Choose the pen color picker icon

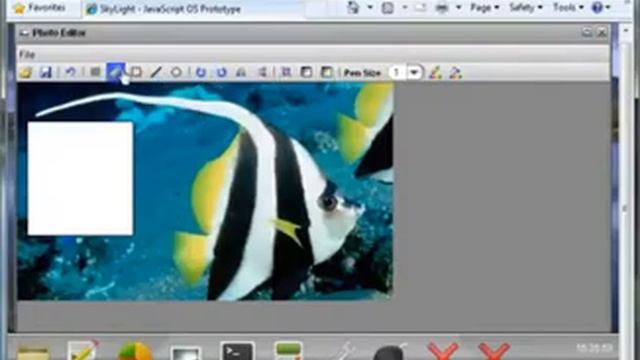[436, 73]
